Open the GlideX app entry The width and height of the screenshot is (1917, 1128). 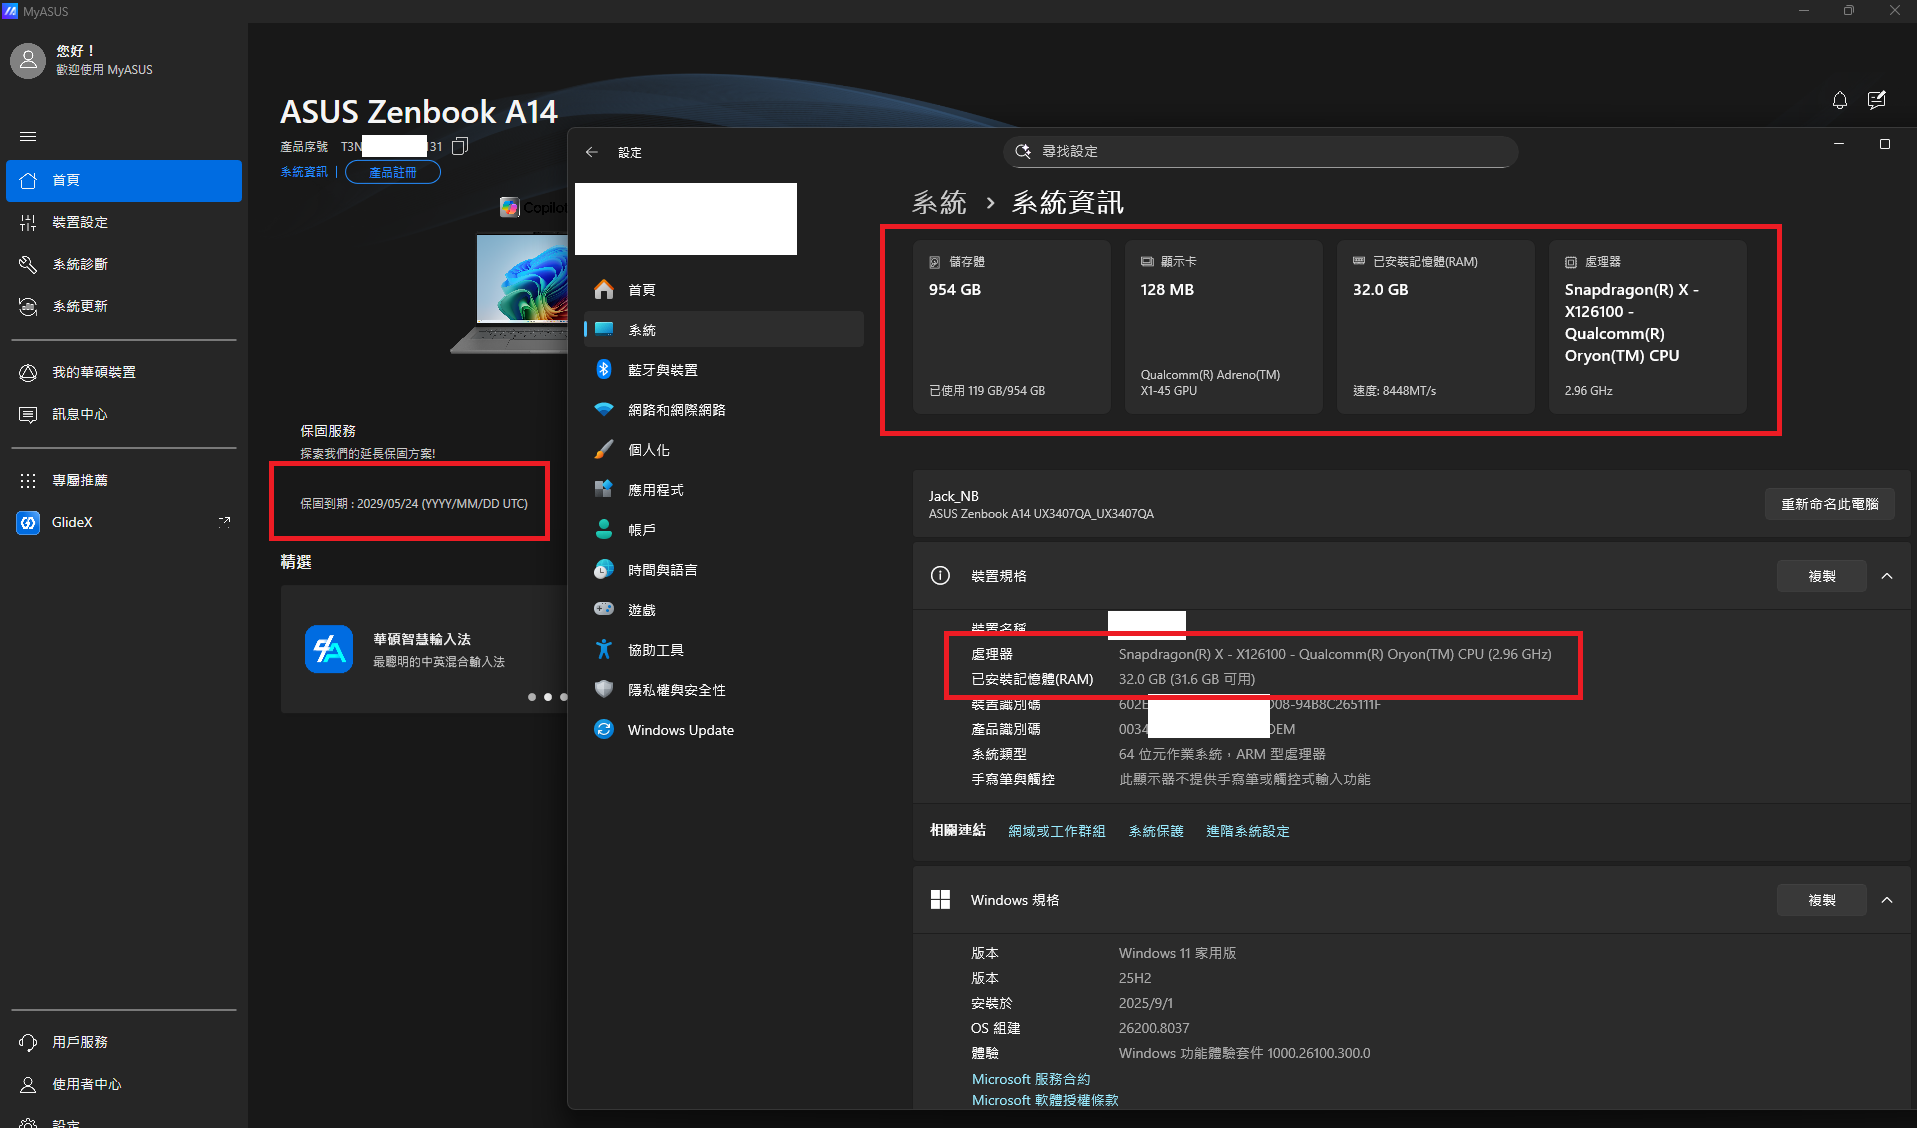[x=72, y=522]
